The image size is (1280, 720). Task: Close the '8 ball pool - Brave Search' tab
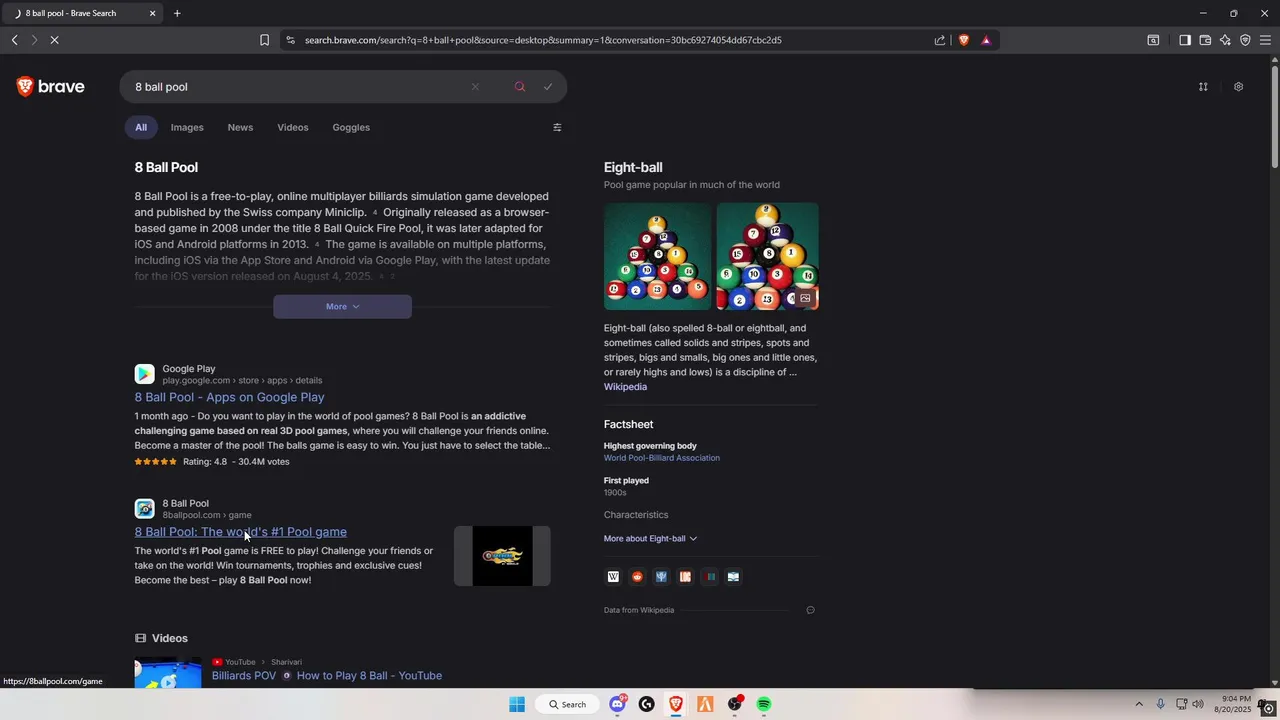pyautogui.click(x=152, y=13)
